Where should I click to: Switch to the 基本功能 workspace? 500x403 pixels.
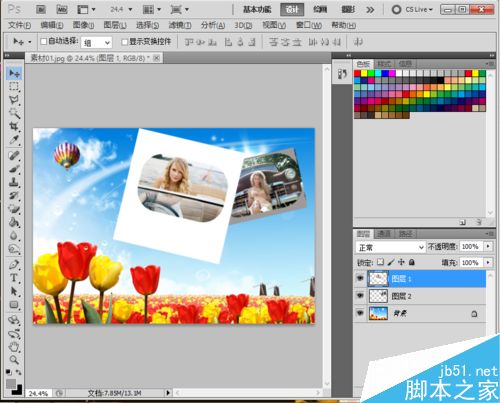(257, 9)
